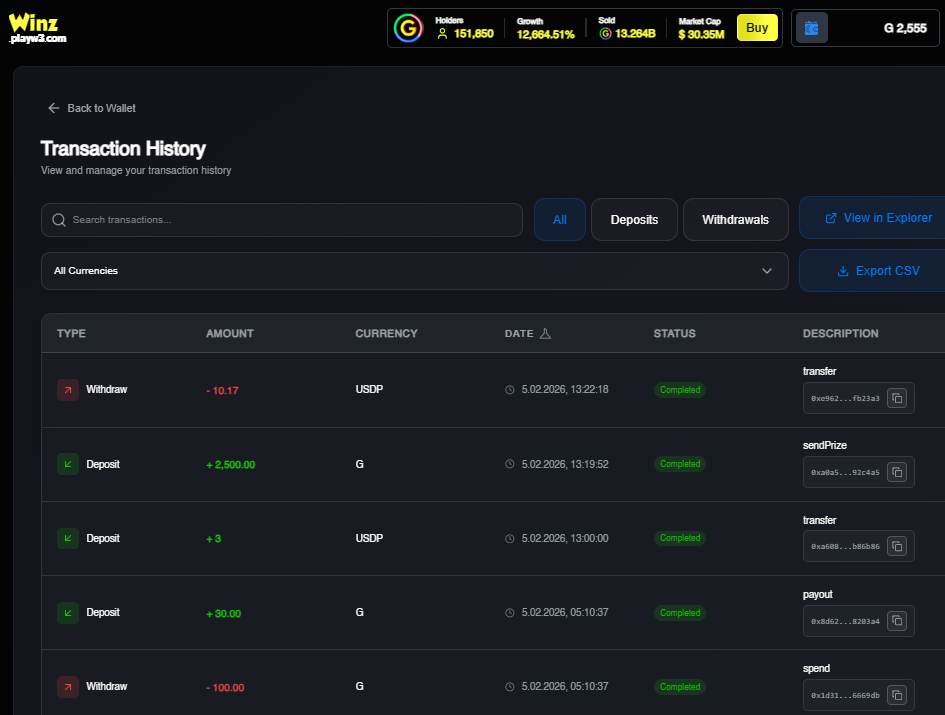Copy the sendPrize transaction hash
This screenshot has height=715, width=945.
pos(897,472)
